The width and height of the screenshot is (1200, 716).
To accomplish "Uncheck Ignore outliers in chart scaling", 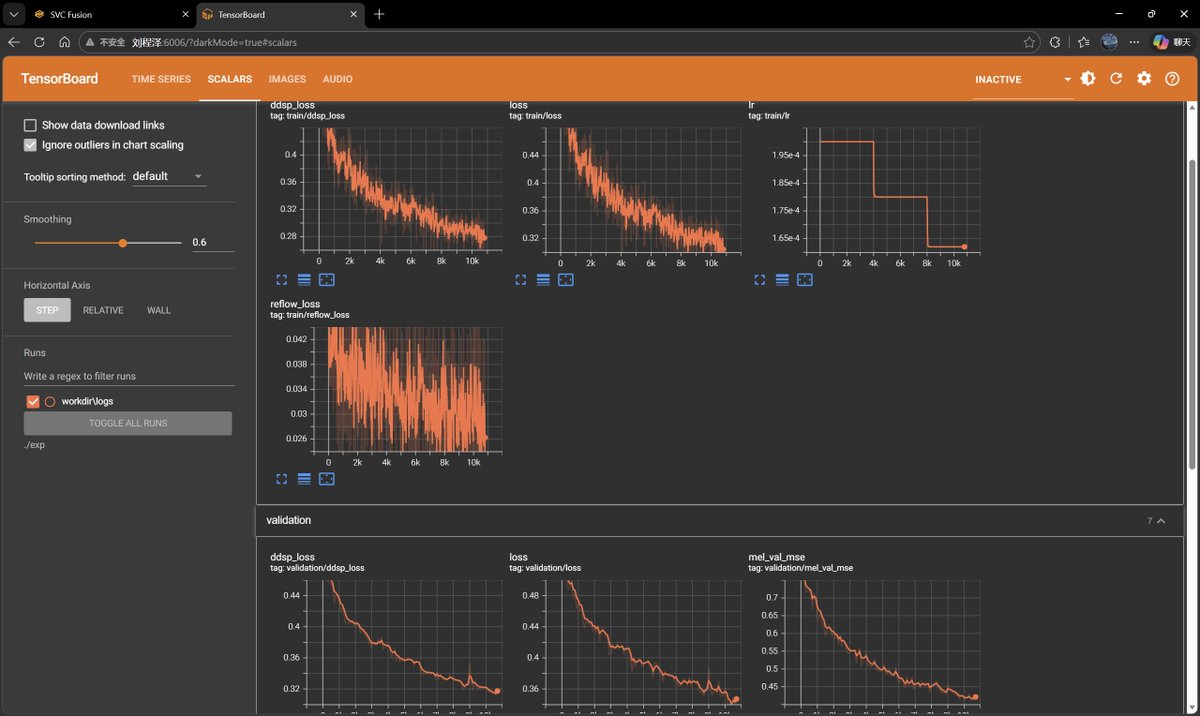I will coord(30,145).
